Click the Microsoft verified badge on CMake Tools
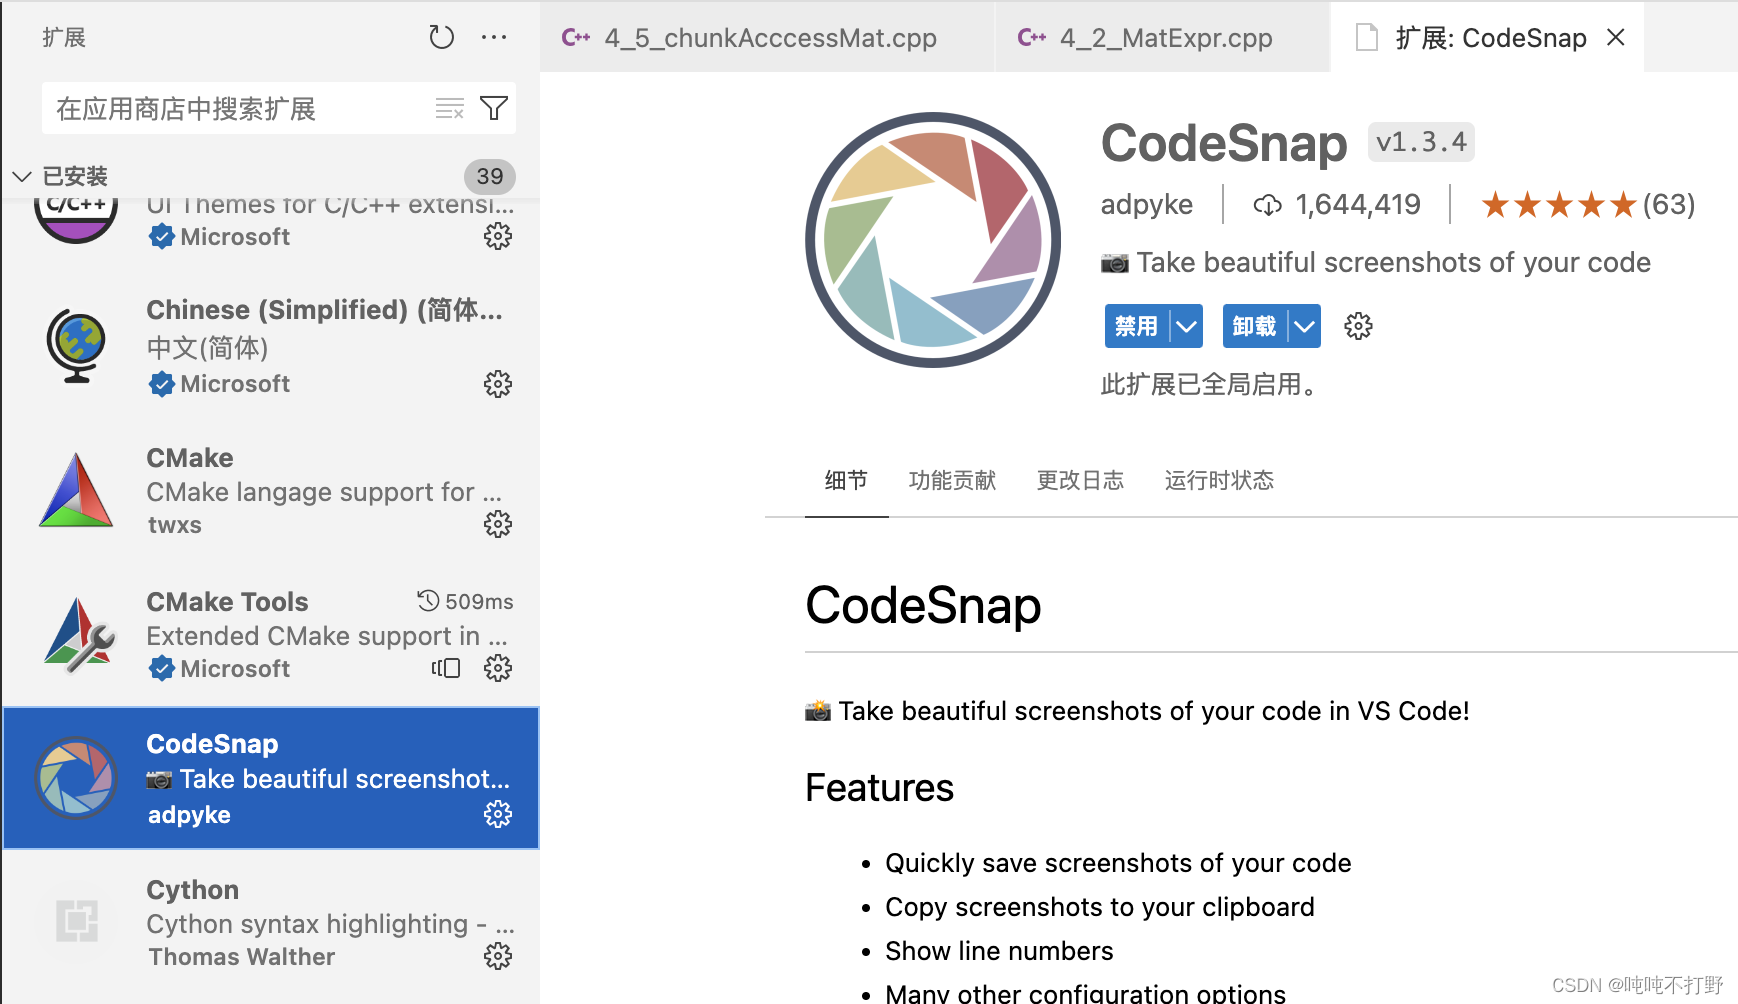Screen dimensions: 1738x1004 [x=161, y=668]
